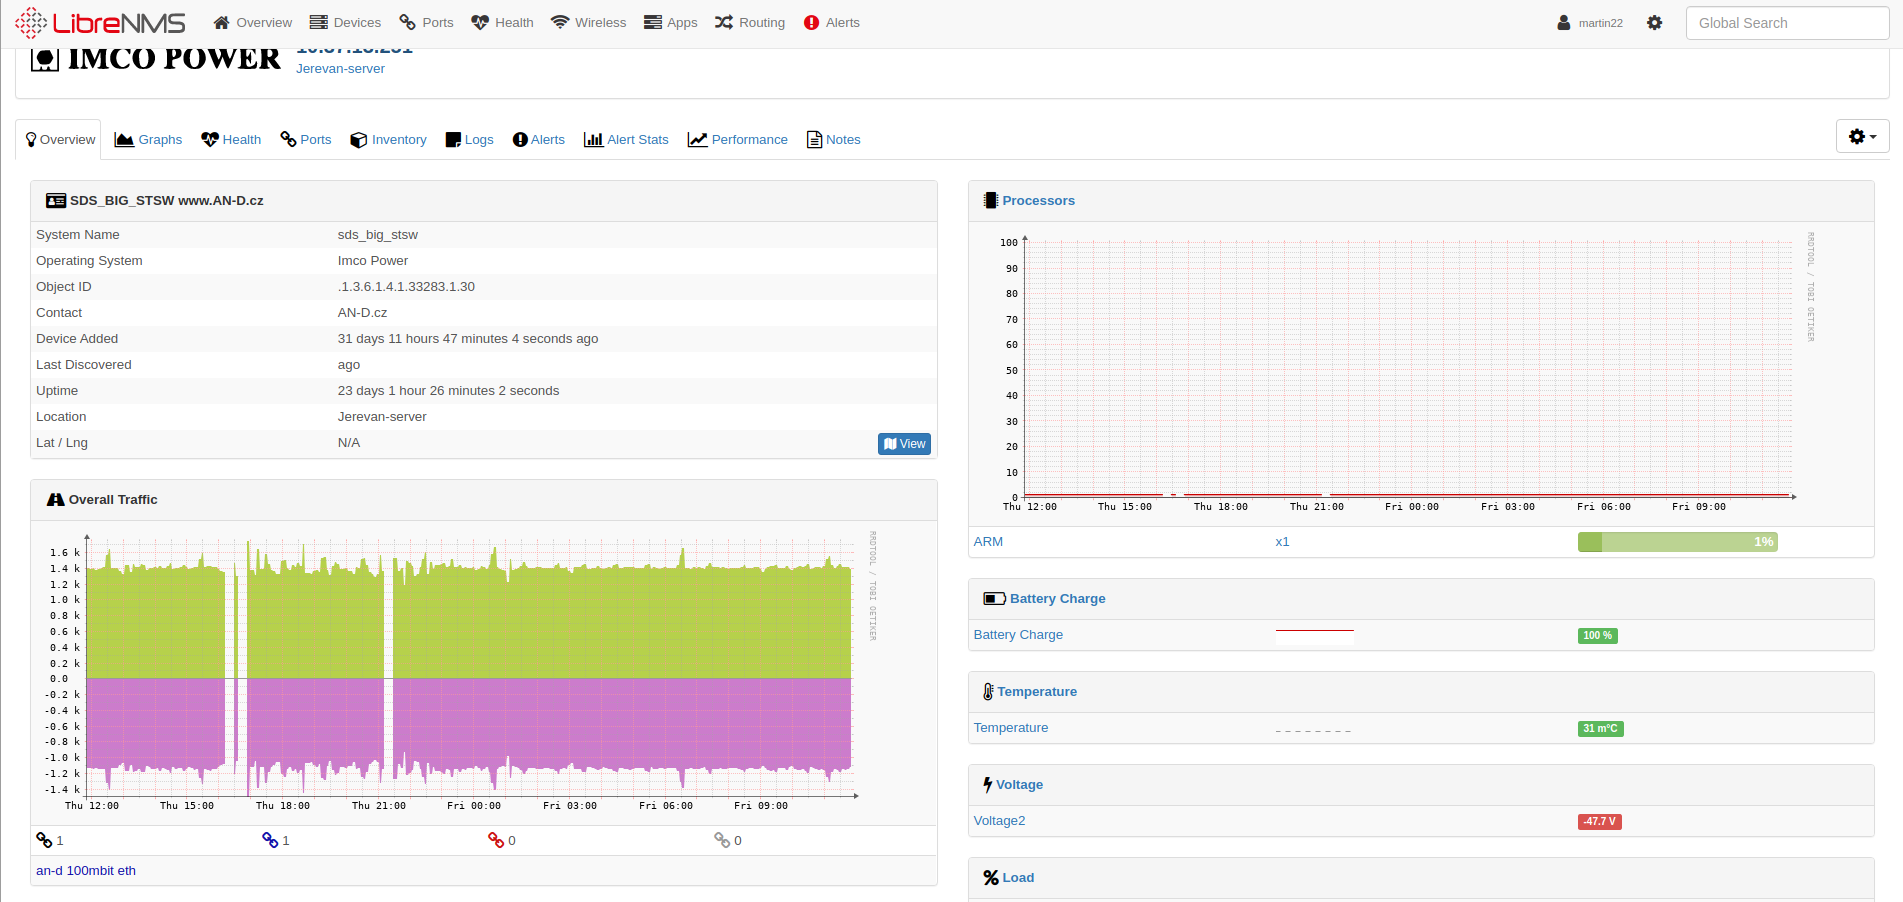Click the blue ports-up icon
Image resolution: width=1903 pixels, height=902 pixels.
(270, 840)
